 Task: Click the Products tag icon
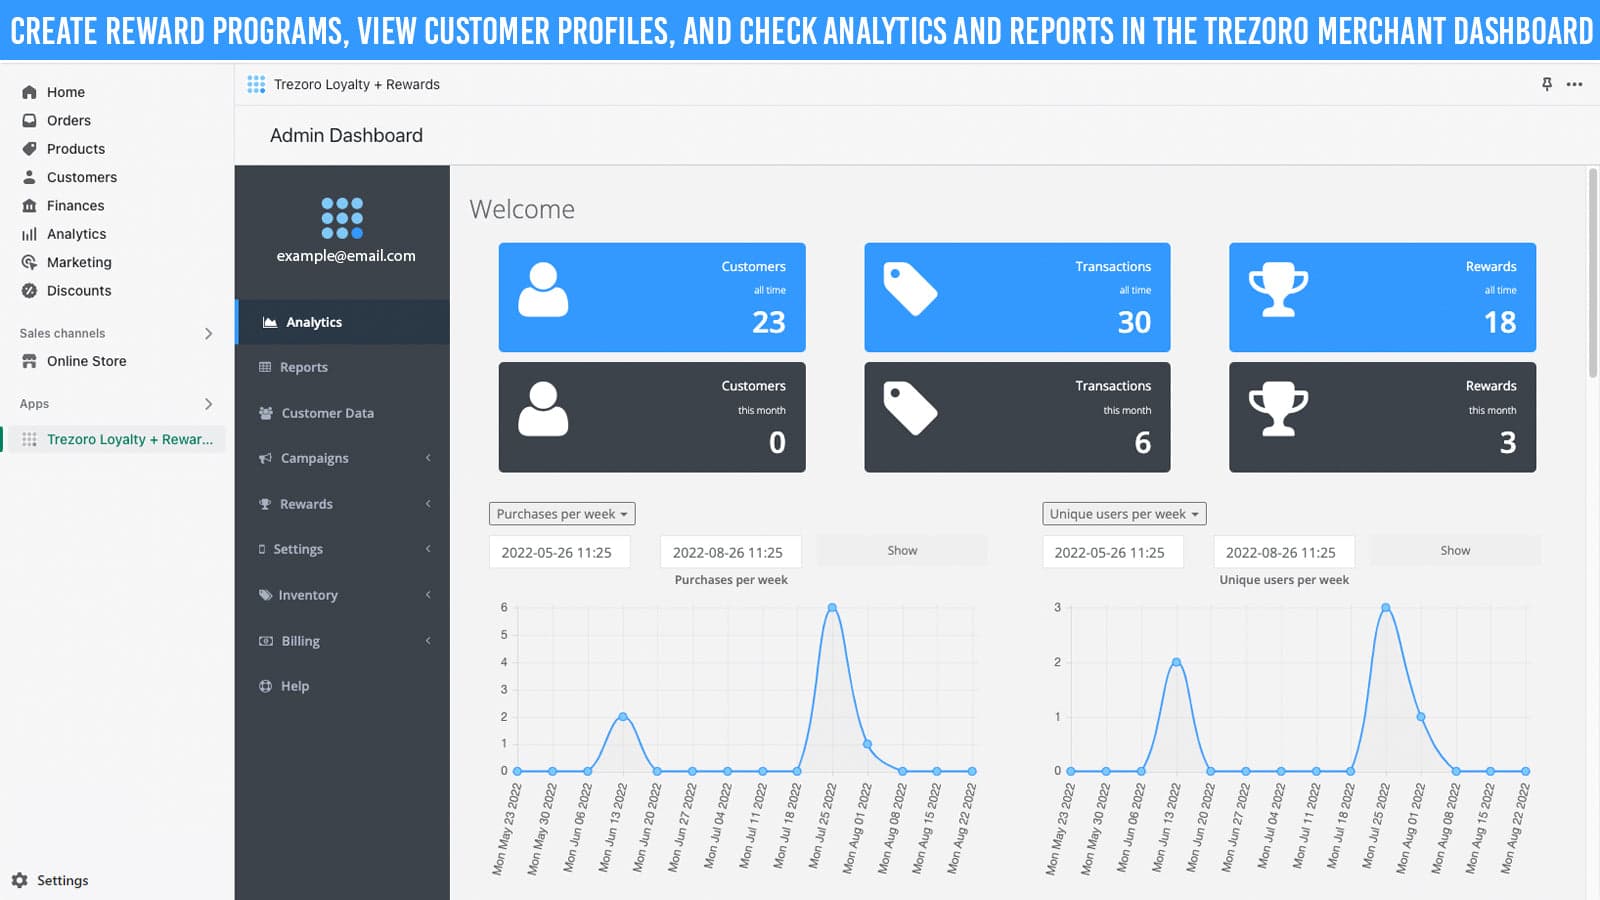pos(29,149)
